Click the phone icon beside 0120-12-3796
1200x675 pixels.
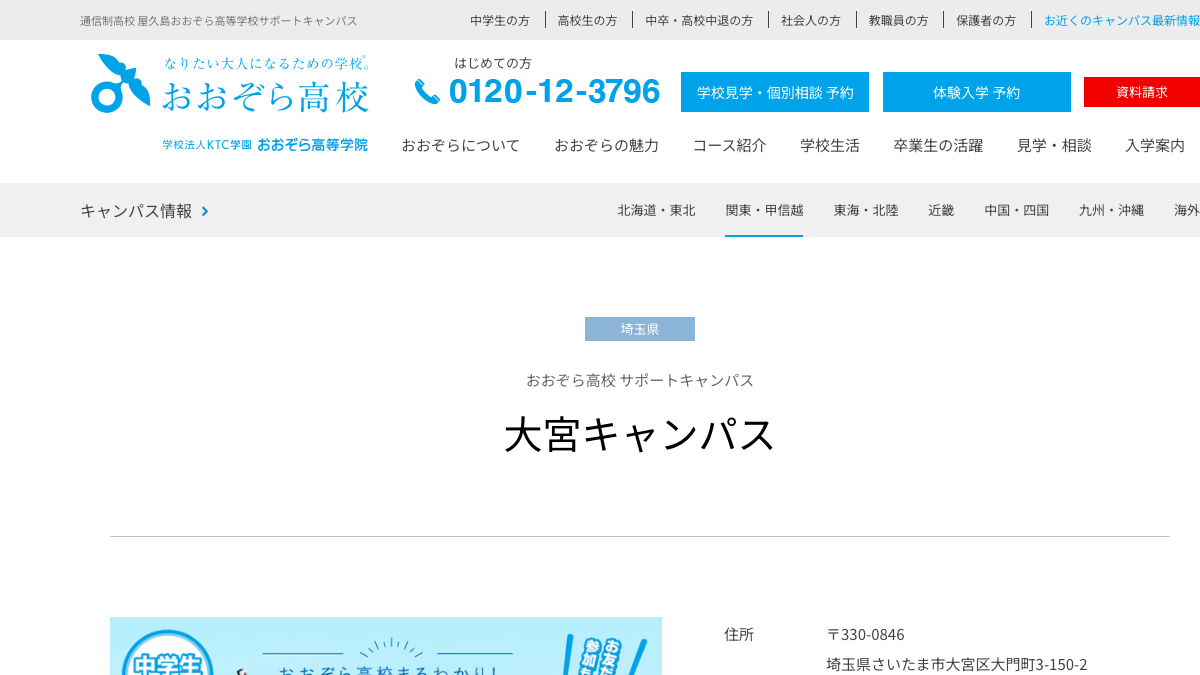(427, 91)
